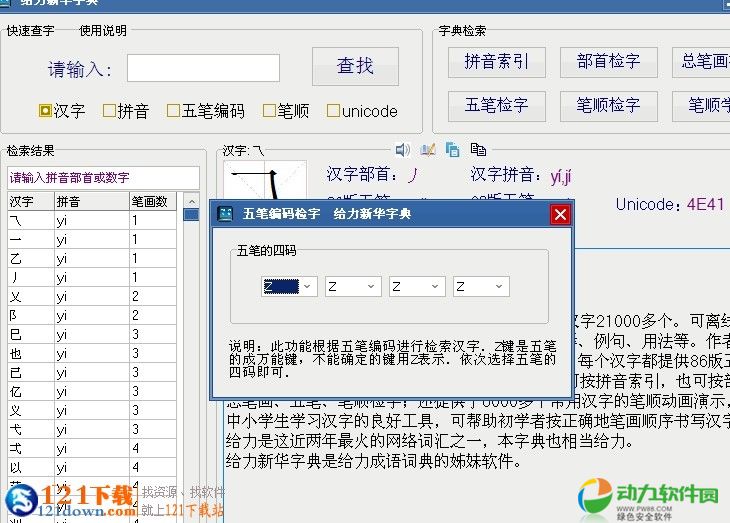Viewport: 730px width, 523px height.
Task: Open the 拼音索引 lookup
Action: 496,62
